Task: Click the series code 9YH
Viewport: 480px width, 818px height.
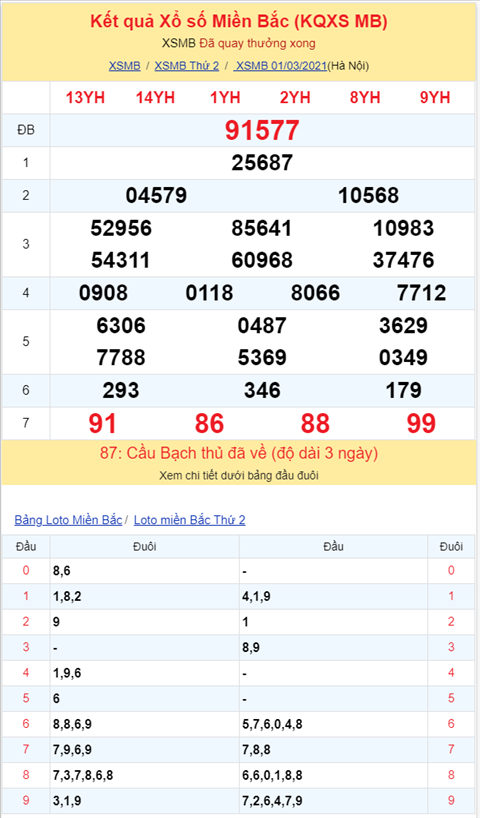Action: point(435,98)
